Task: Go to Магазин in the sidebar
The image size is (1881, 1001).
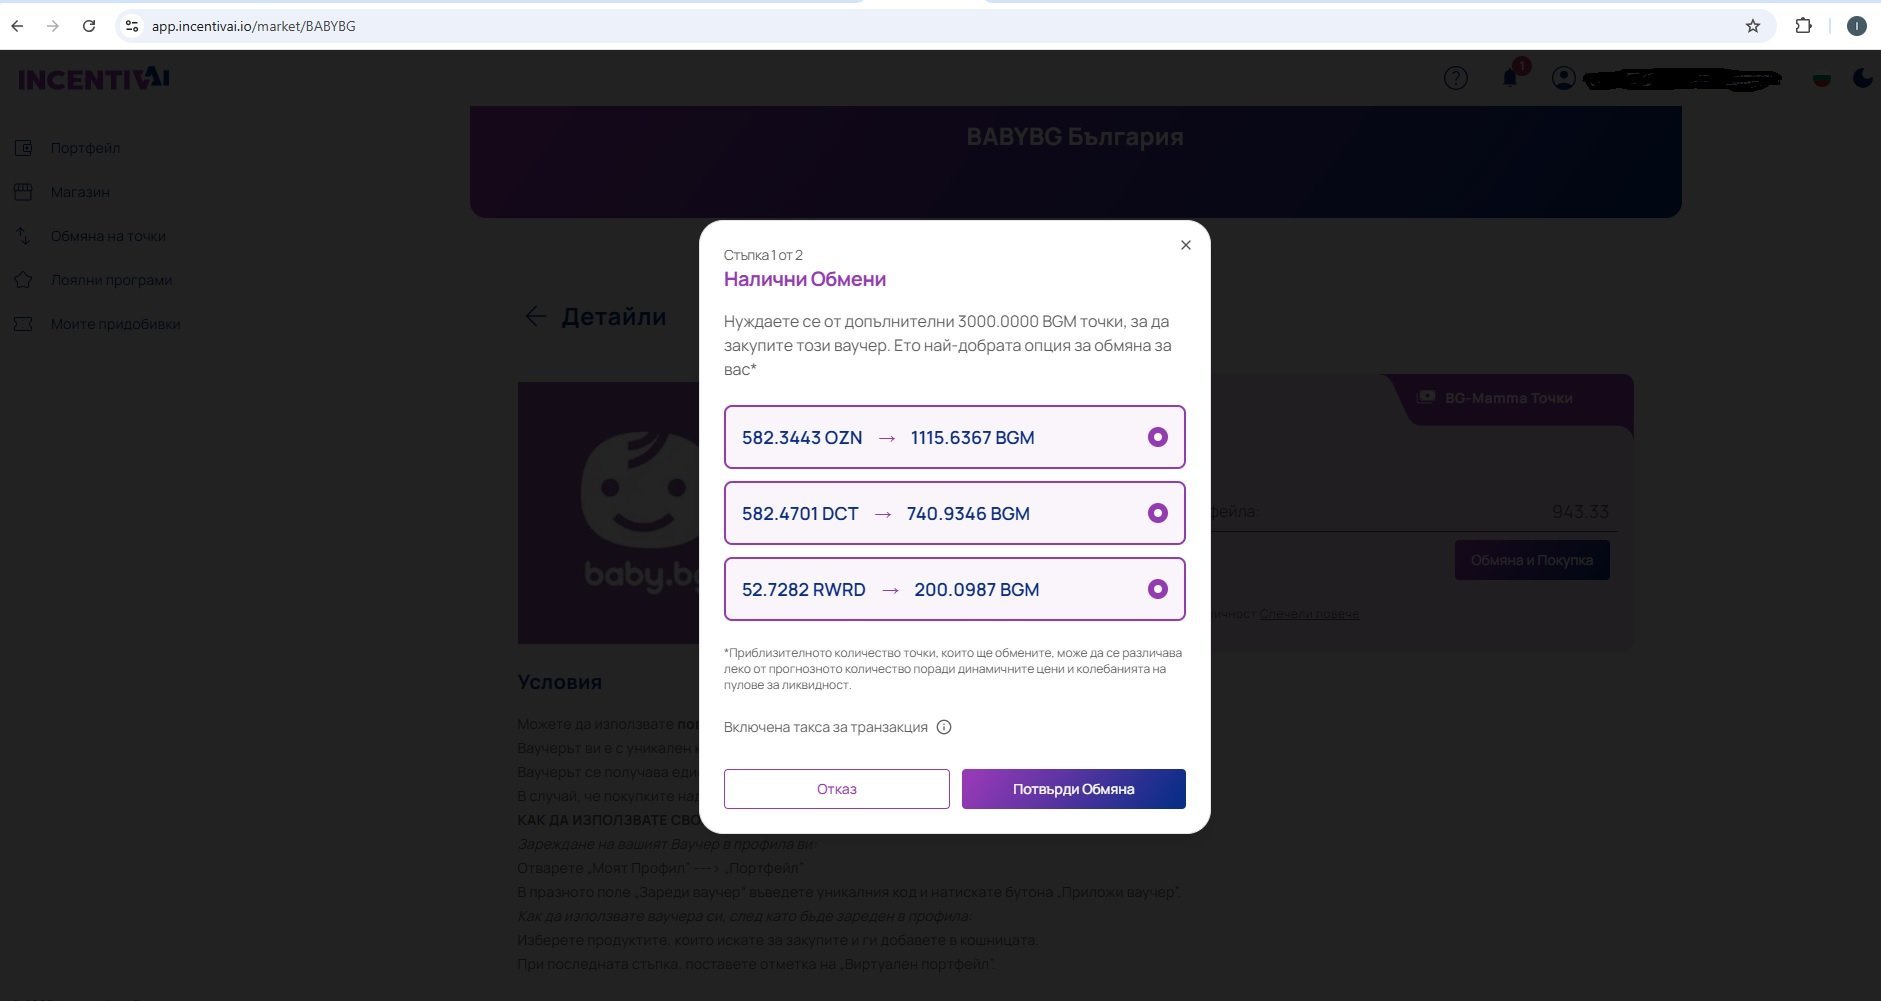Action: (x=80, y=192)
